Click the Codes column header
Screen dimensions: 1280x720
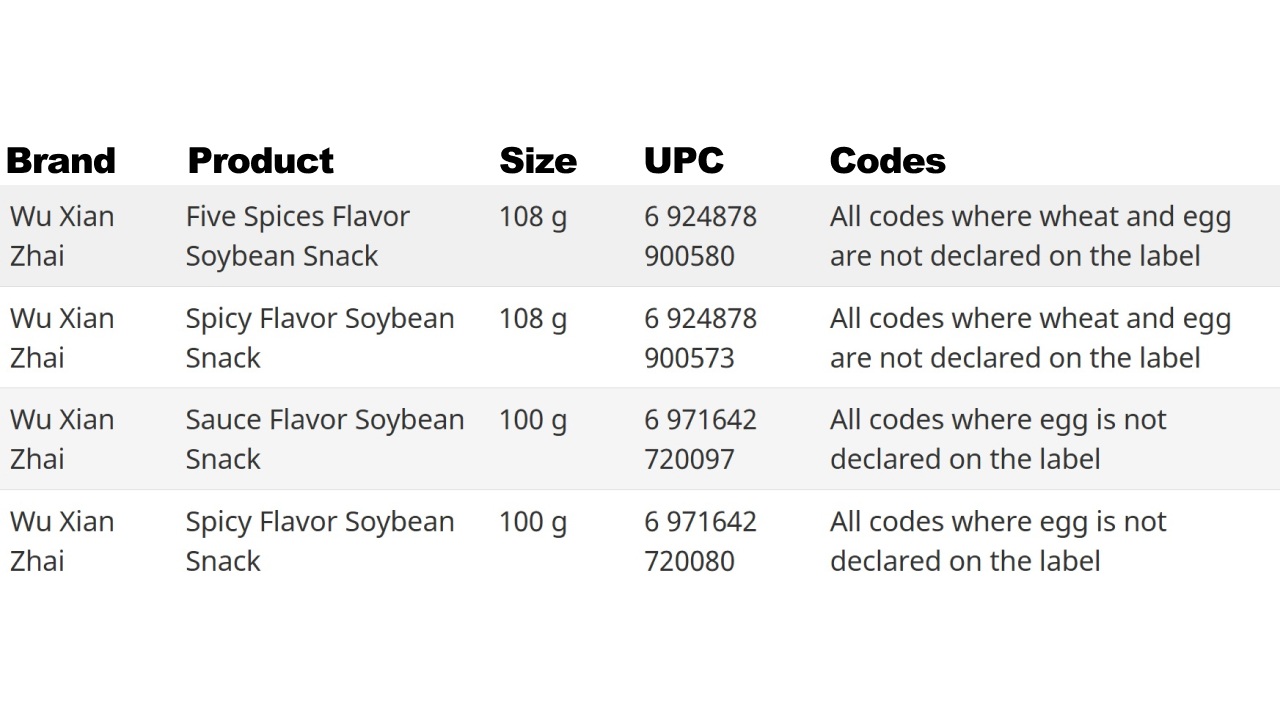coord(887,160)
